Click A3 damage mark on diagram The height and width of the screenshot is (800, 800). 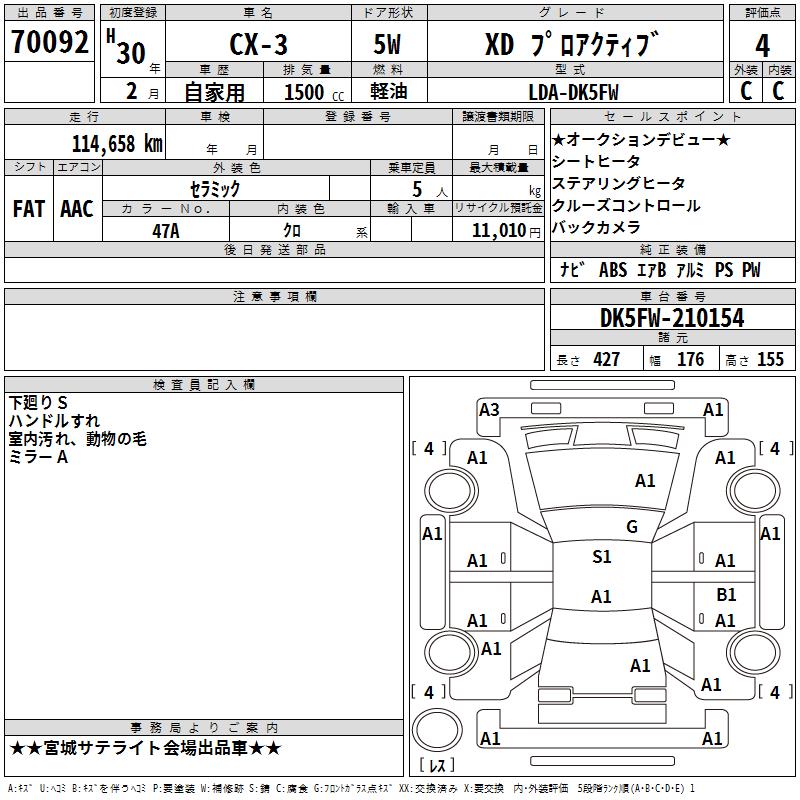[x=489, y=409]
